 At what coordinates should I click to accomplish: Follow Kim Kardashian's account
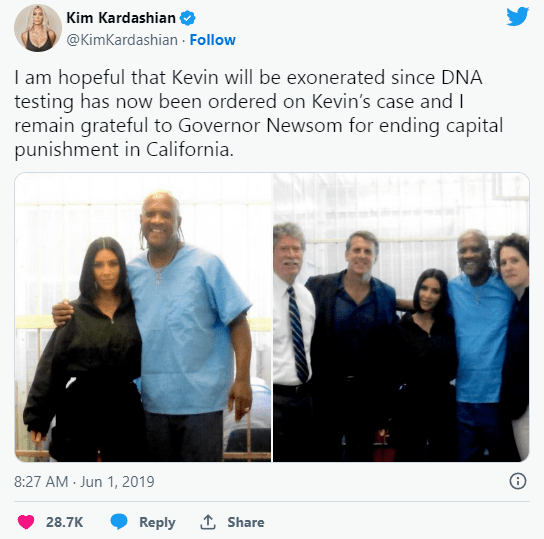pyautogui.click(x=213, y=40)
